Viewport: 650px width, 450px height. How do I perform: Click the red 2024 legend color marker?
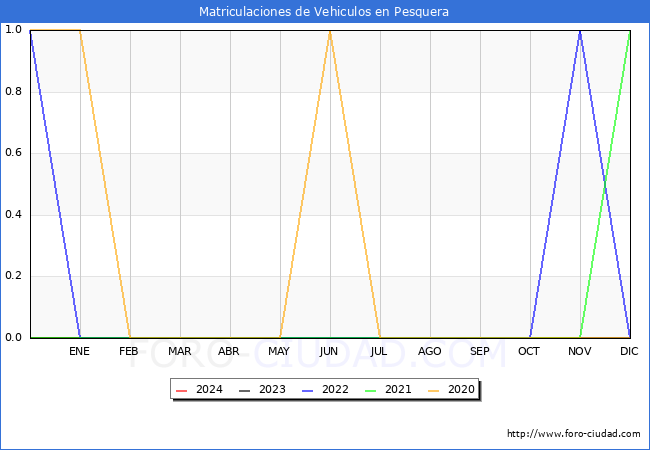(182, 391)
